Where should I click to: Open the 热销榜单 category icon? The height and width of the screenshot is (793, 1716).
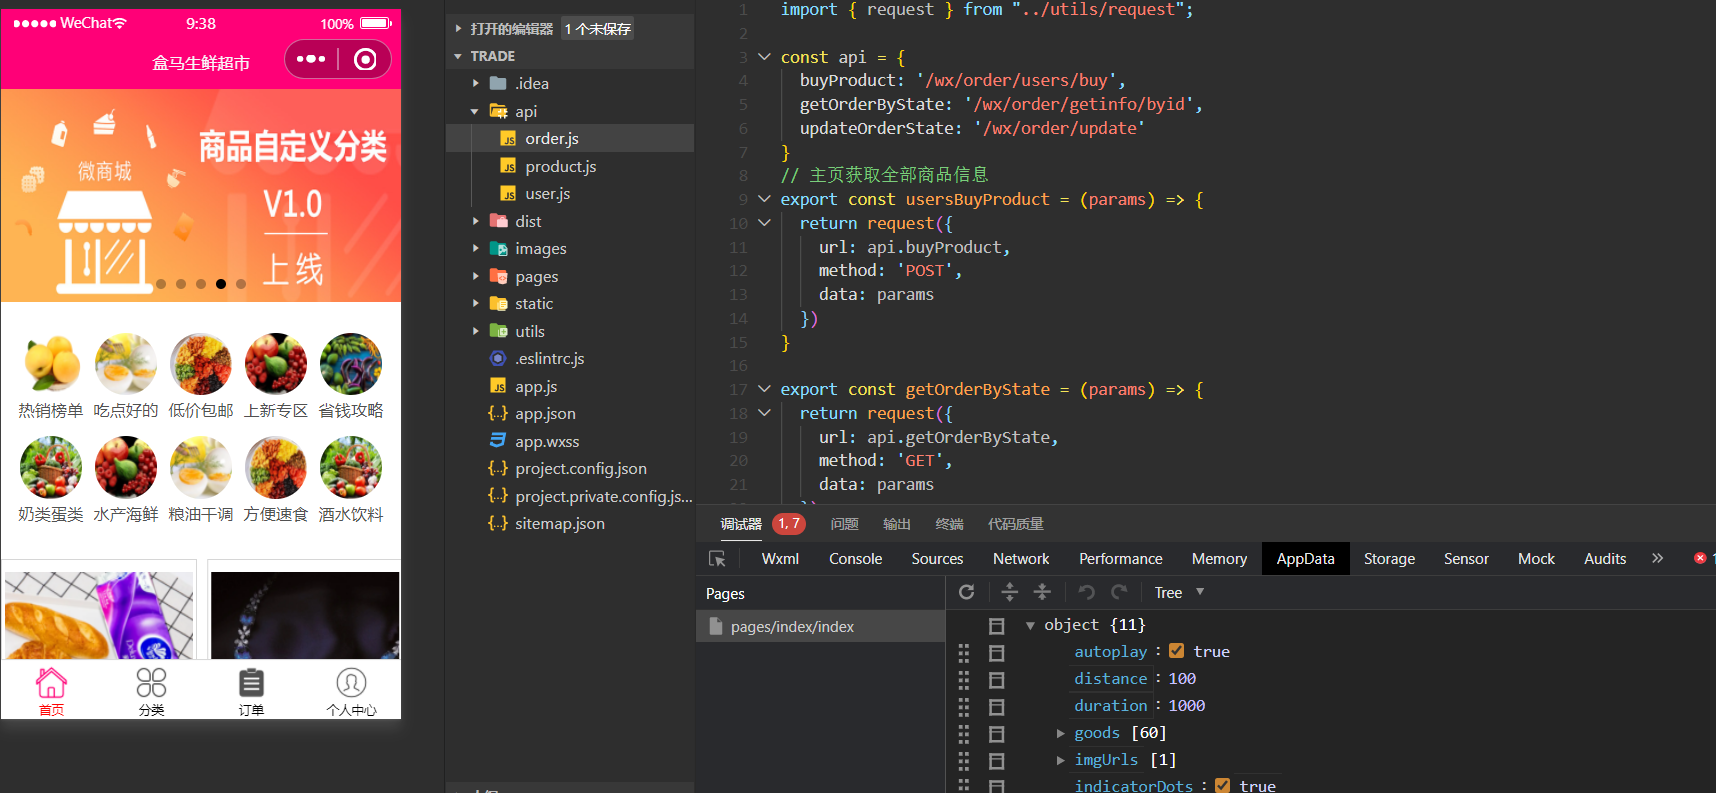51,364
